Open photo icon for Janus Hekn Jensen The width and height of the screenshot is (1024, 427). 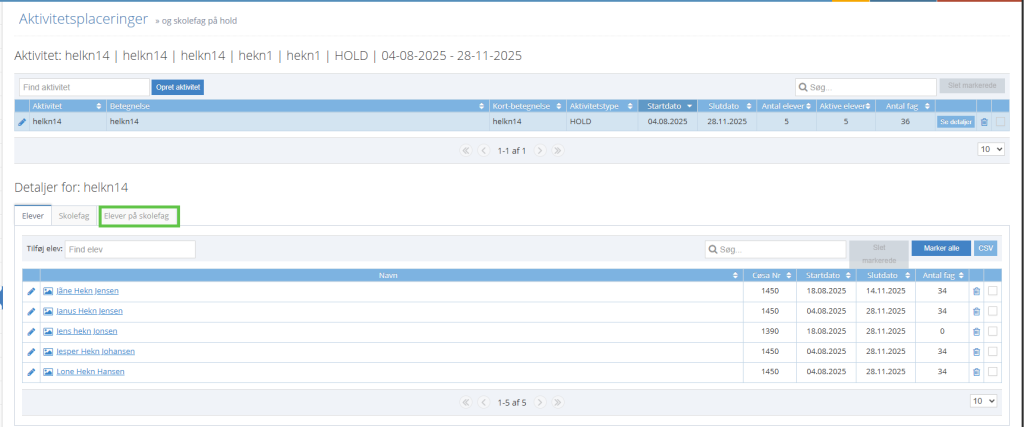(x=47, y=311)
